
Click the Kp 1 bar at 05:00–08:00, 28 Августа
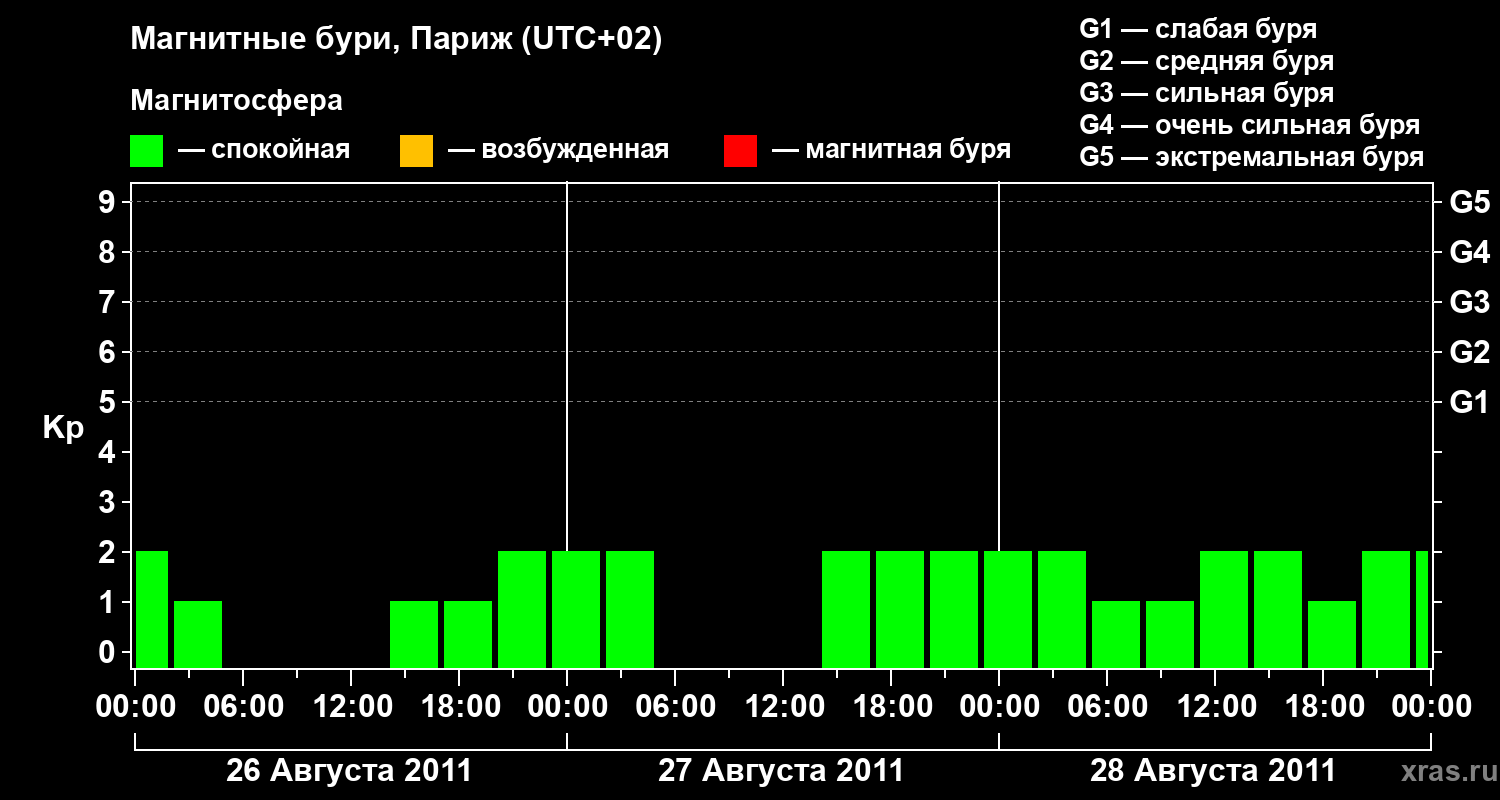[1116, 634]
